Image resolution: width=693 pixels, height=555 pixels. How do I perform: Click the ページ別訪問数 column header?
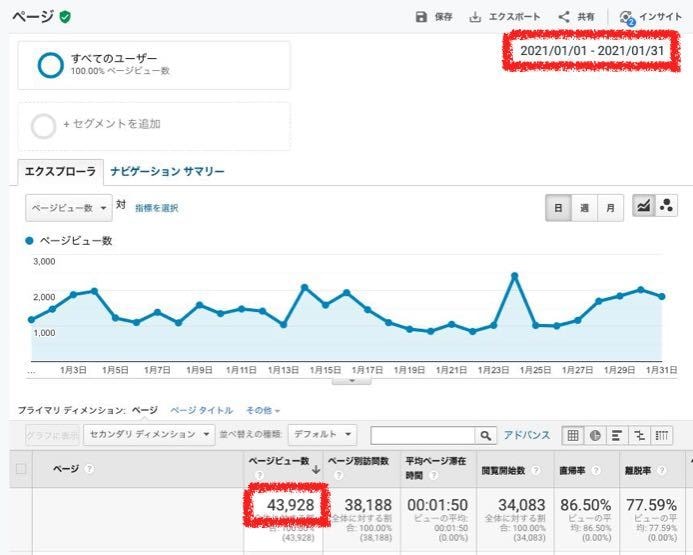[358, 461]
